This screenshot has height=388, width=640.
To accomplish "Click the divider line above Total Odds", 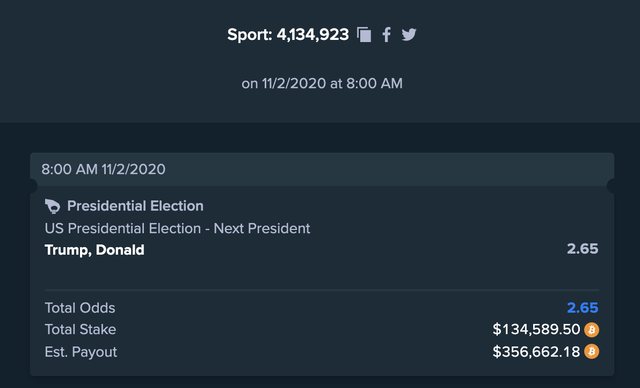I will coord(322,290).
